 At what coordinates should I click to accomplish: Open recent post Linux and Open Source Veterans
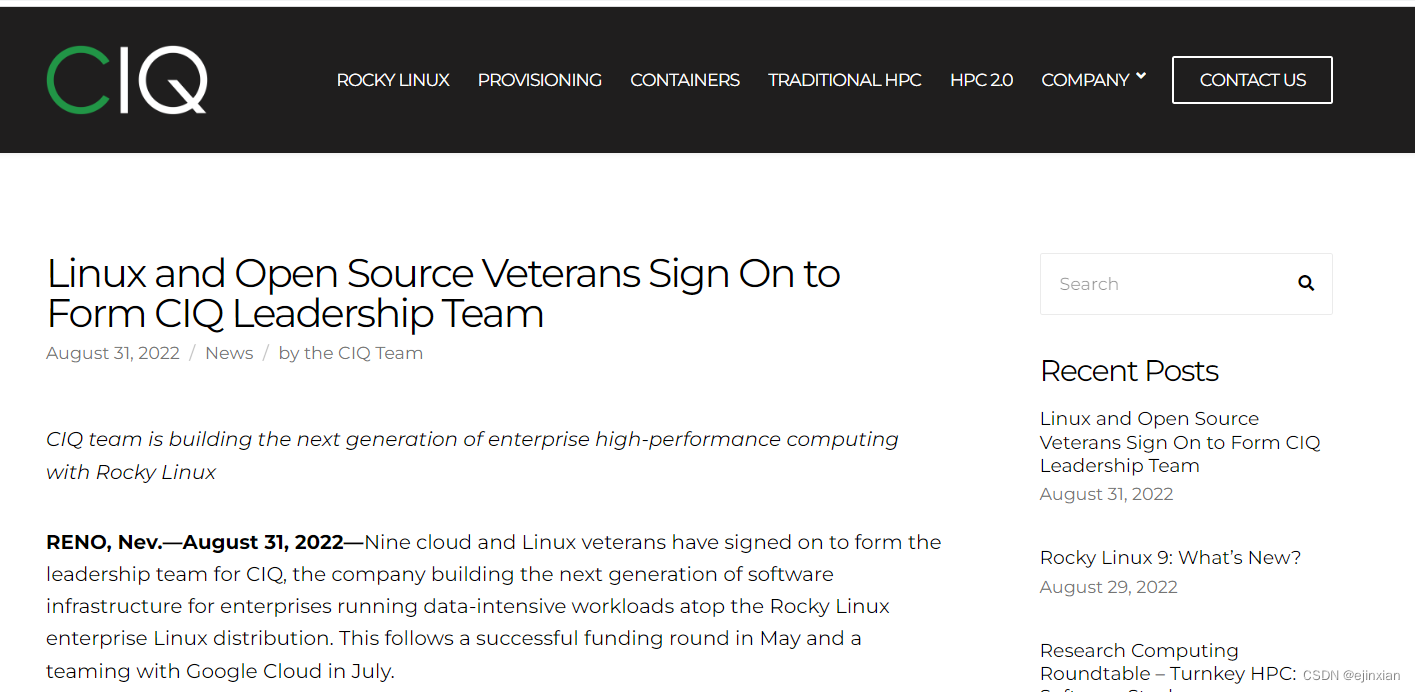tap(1180, 442)
